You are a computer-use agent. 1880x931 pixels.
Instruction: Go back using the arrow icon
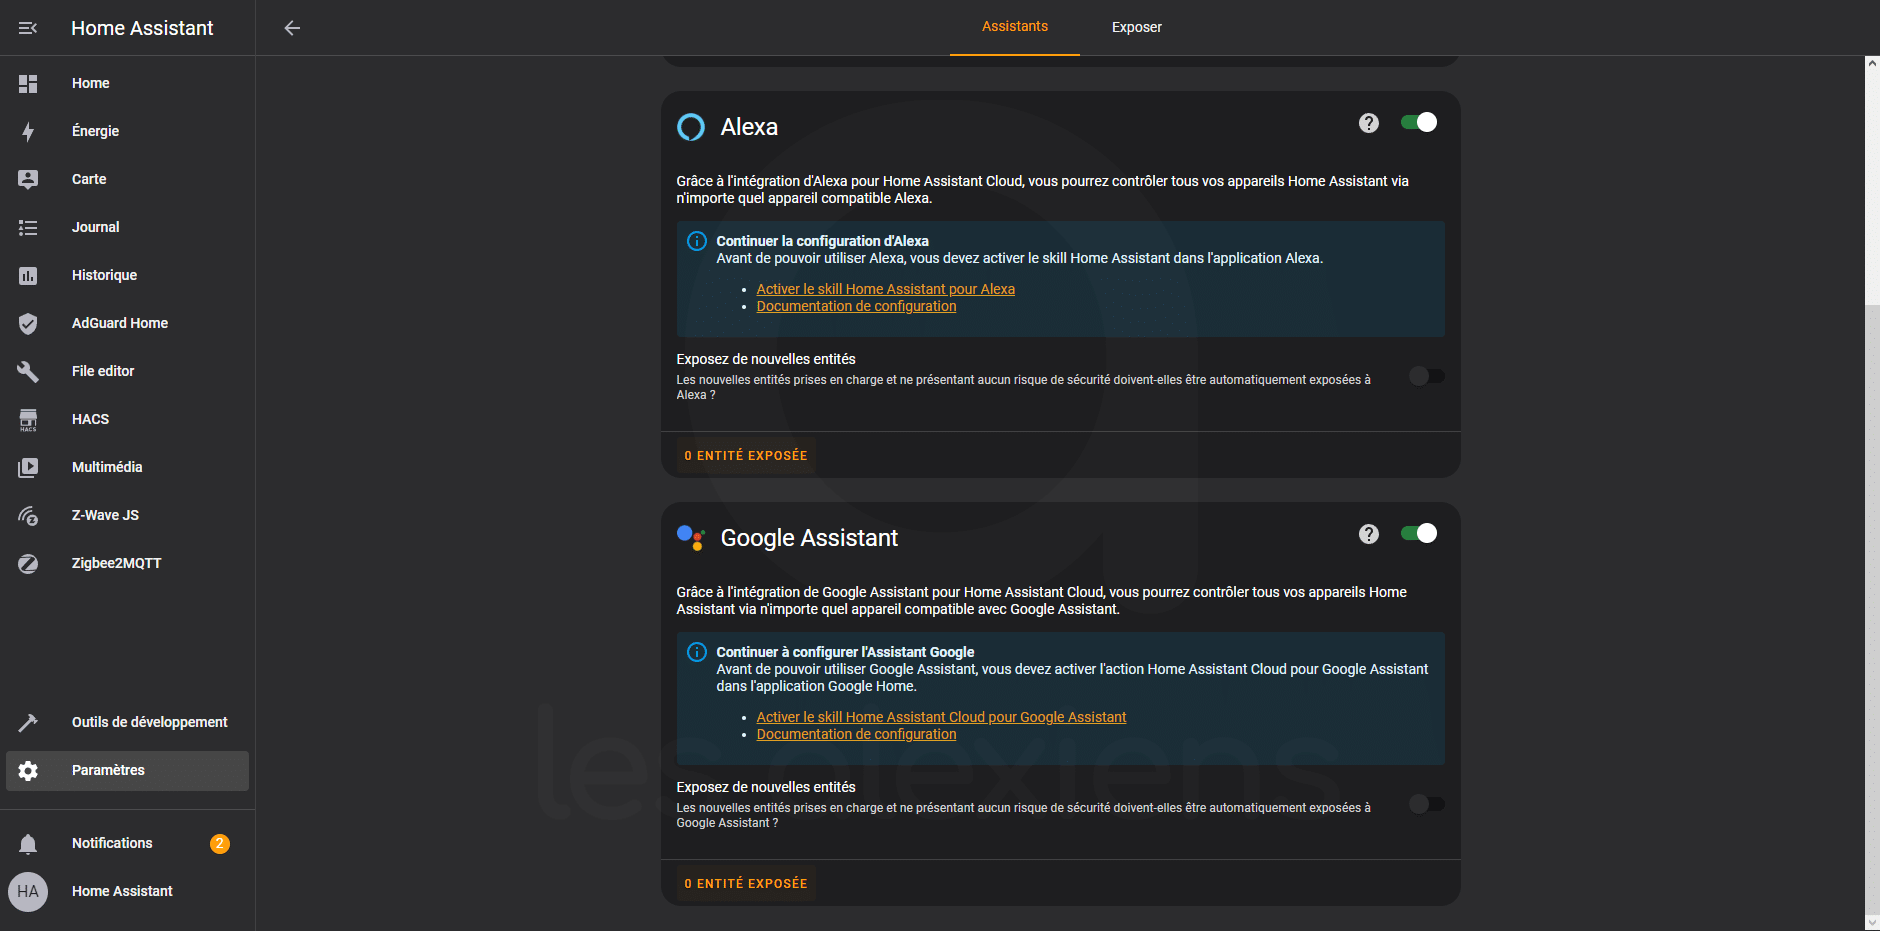tap(292, 28)
